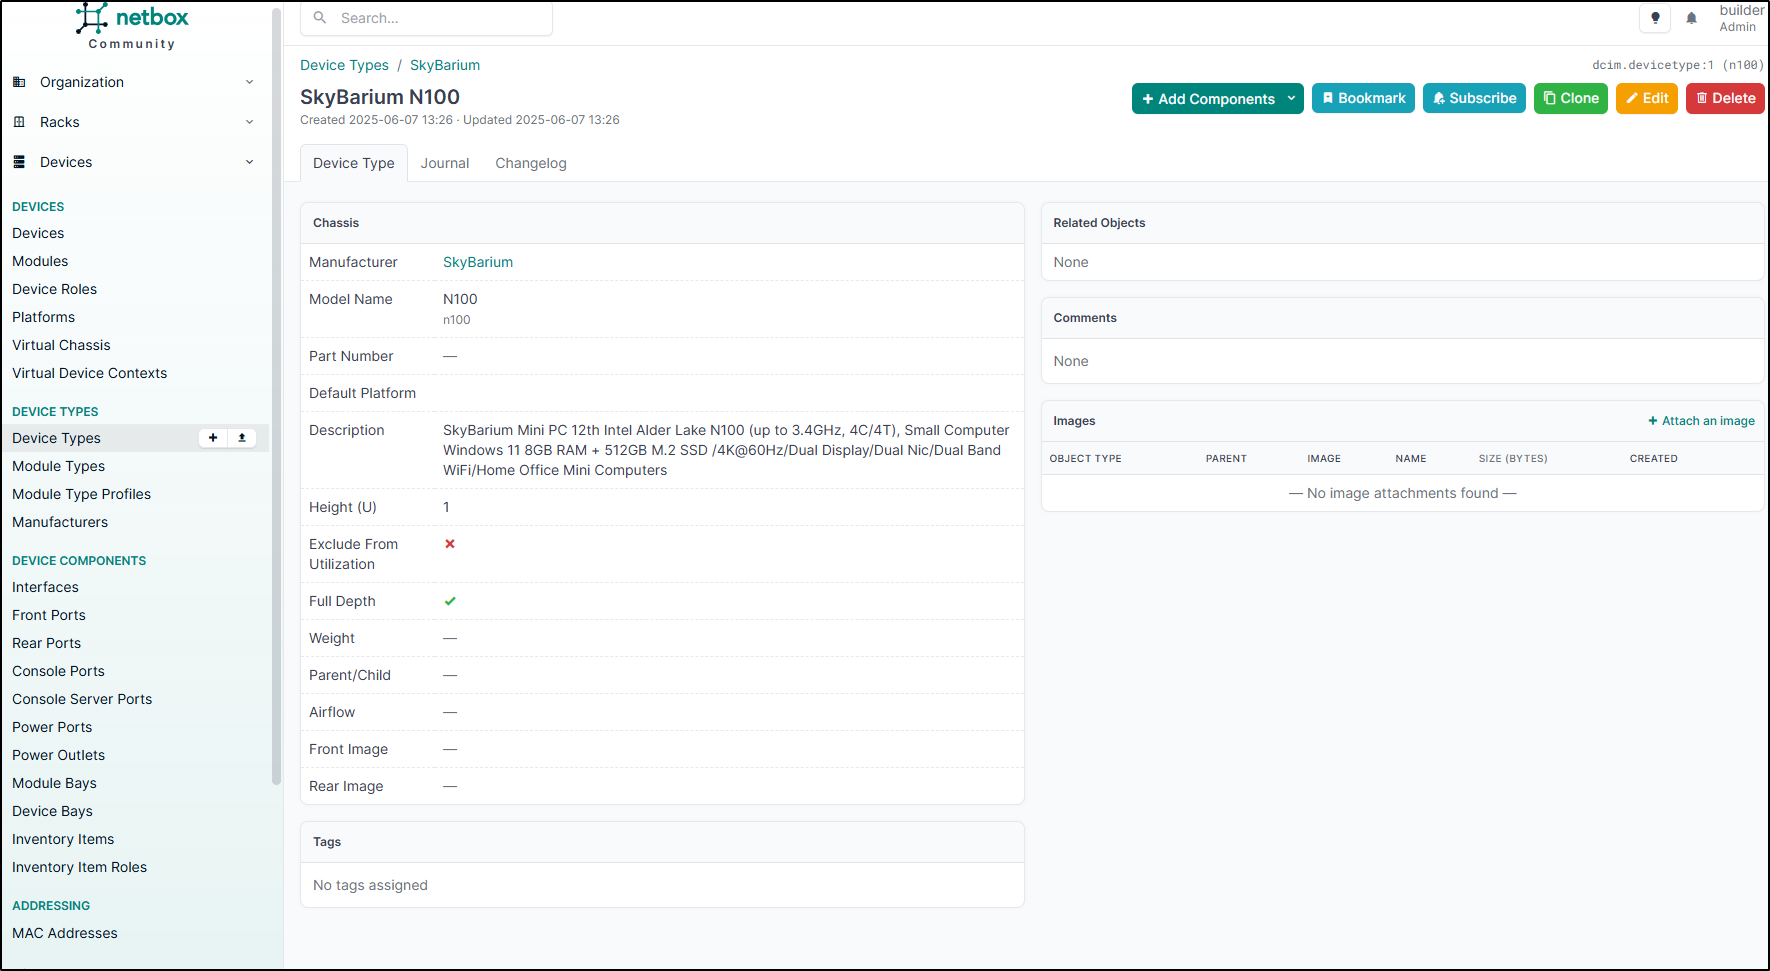This screenshot has height=971, width=1770.
Task: Click the search magnifier icon
Action: [320, 18]
